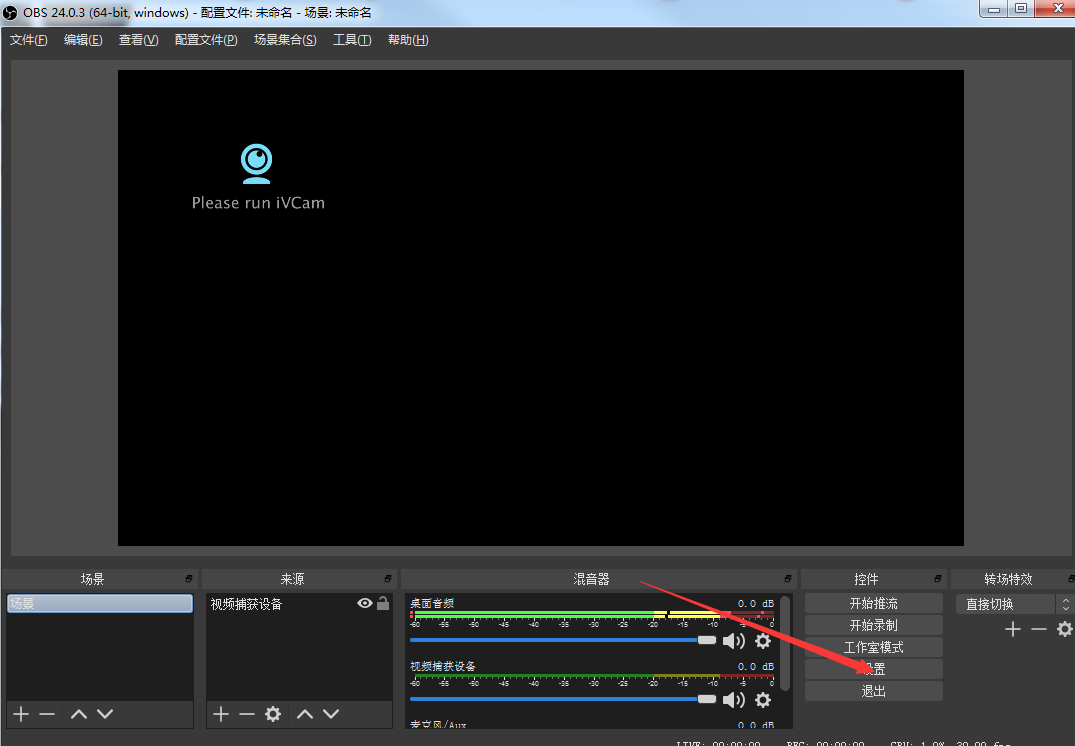Image resolution: width=1075 pixels, height=746 pixels.
Task: Click the 桌面音频 channel label
Action: (432, 603)
